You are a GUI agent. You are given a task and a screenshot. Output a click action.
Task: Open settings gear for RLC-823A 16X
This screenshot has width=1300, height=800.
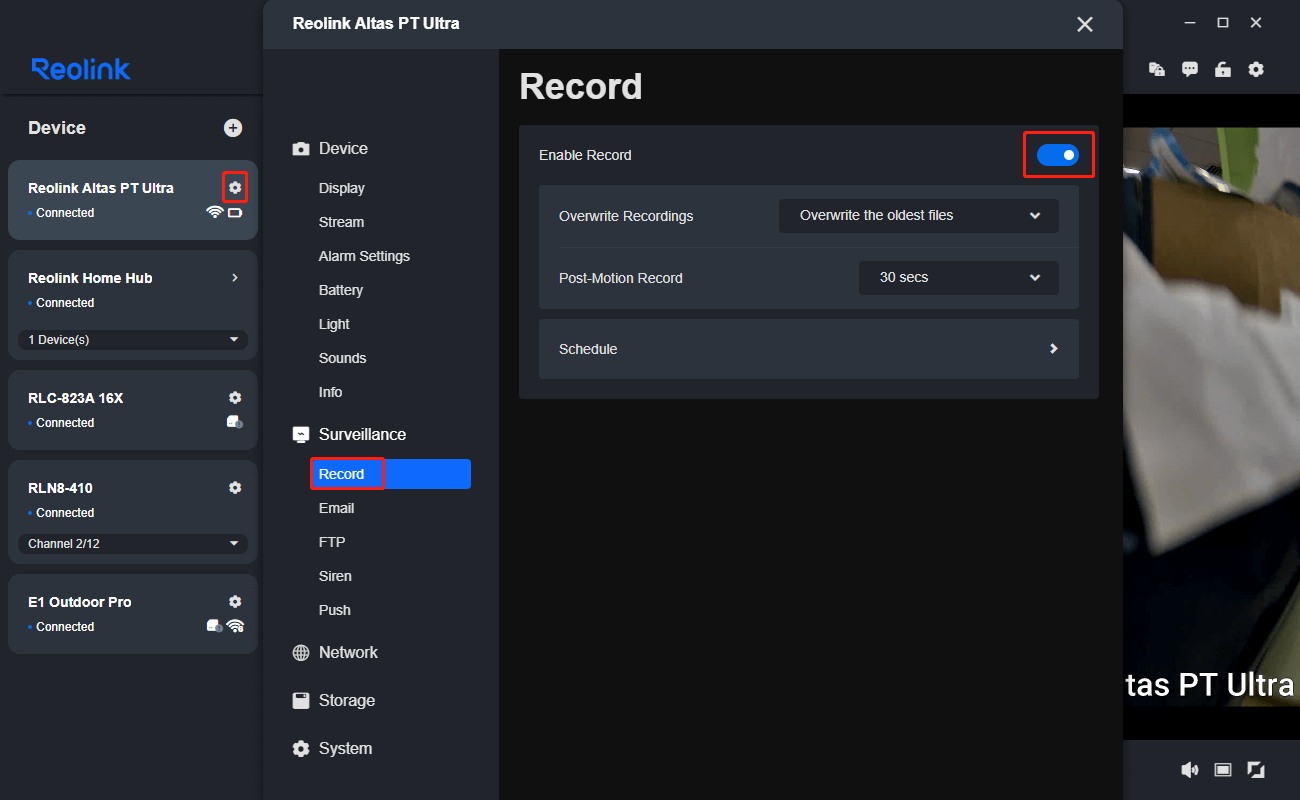(x=235, y=398)
